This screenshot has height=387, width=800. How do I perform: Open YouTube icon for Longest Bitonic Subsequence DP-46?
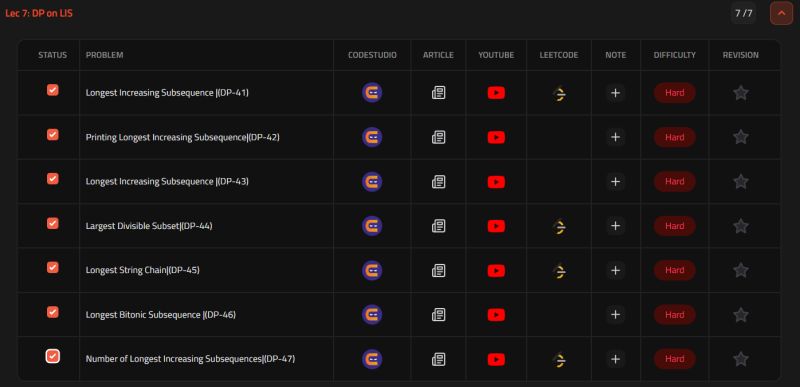496,315
